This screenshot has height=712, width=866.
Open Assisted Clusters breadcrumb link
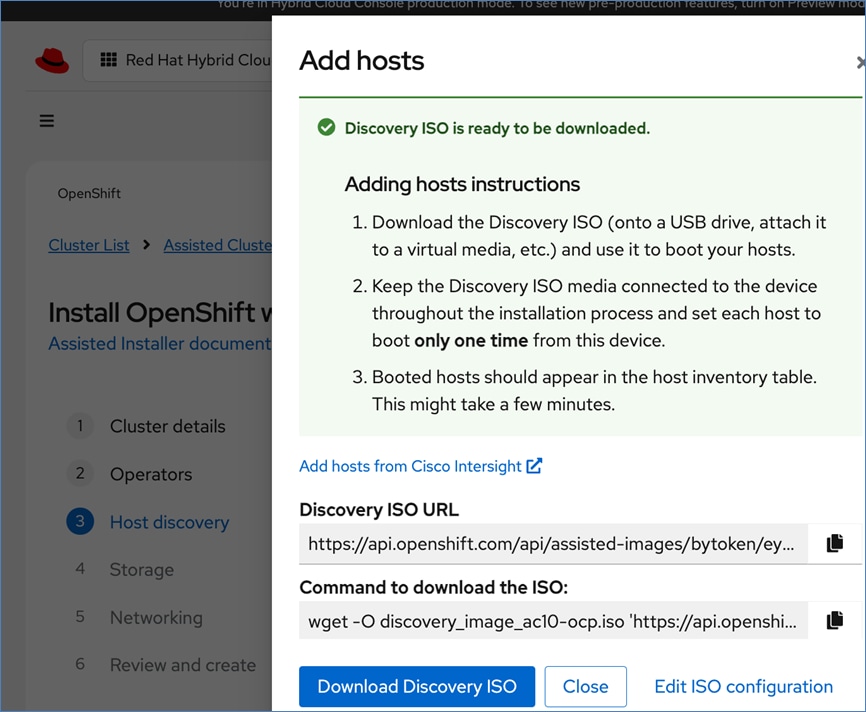click(x=218, y=245)
